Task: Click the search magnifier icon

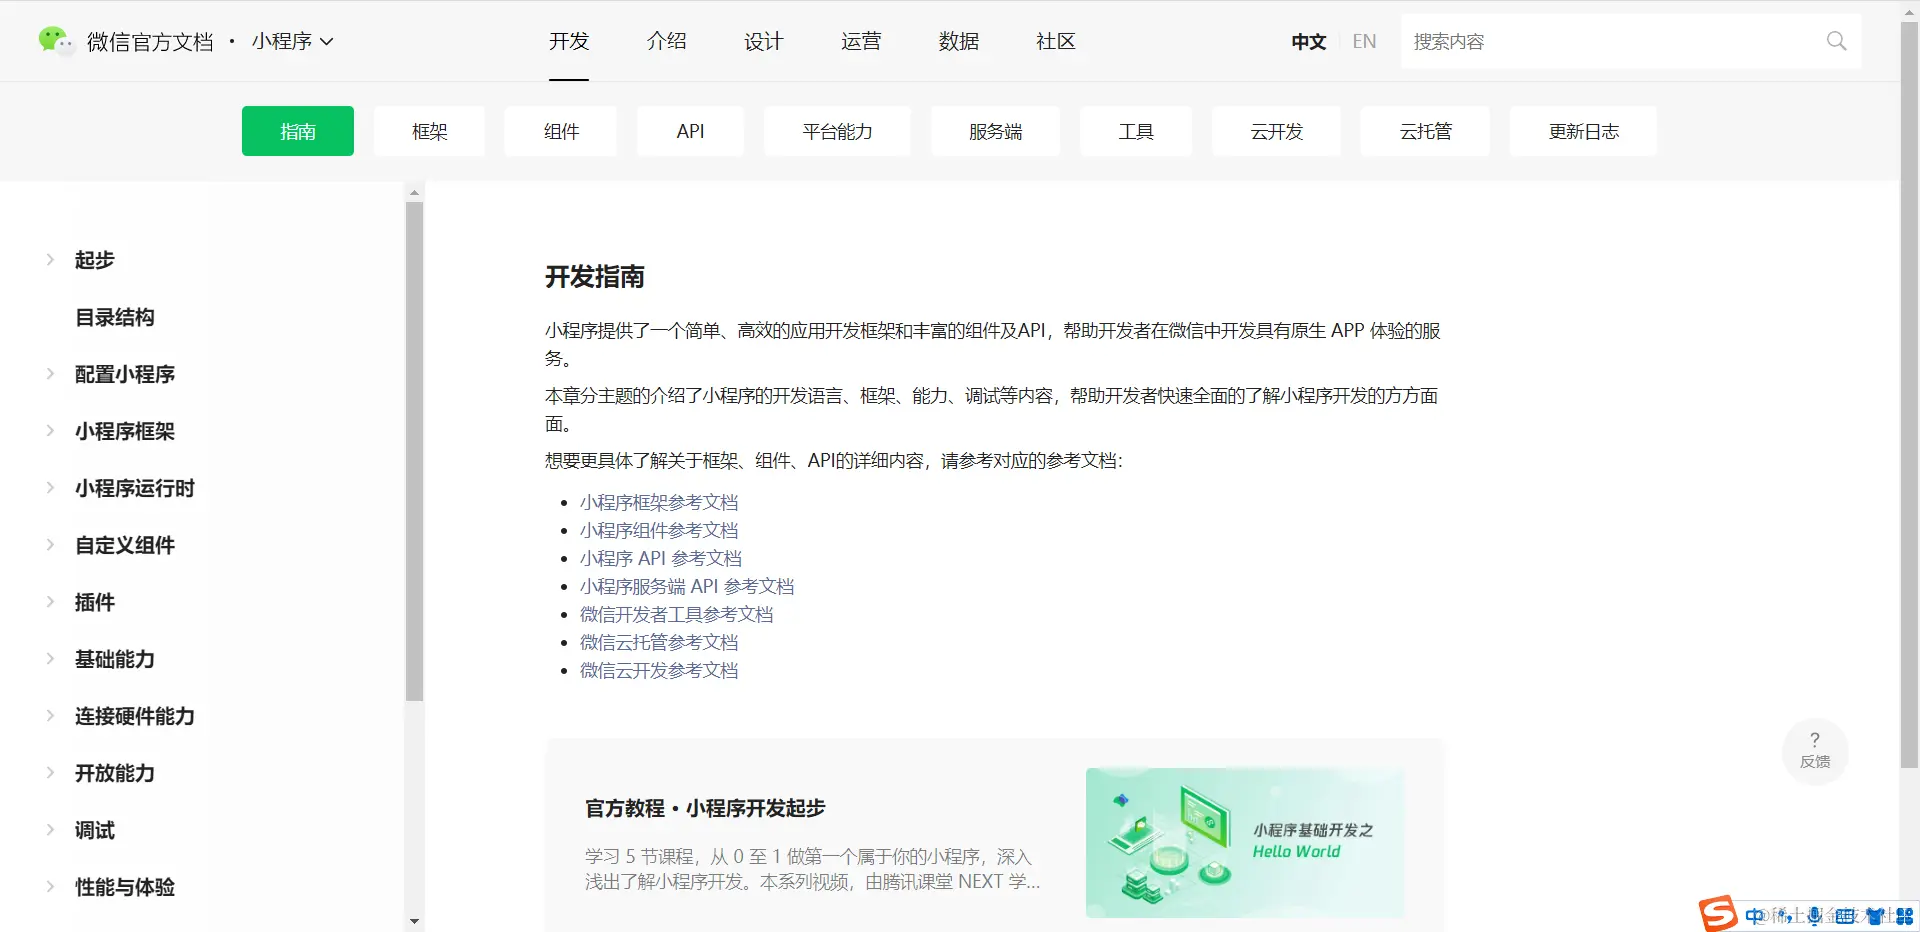Action: tap(1836, 41)
